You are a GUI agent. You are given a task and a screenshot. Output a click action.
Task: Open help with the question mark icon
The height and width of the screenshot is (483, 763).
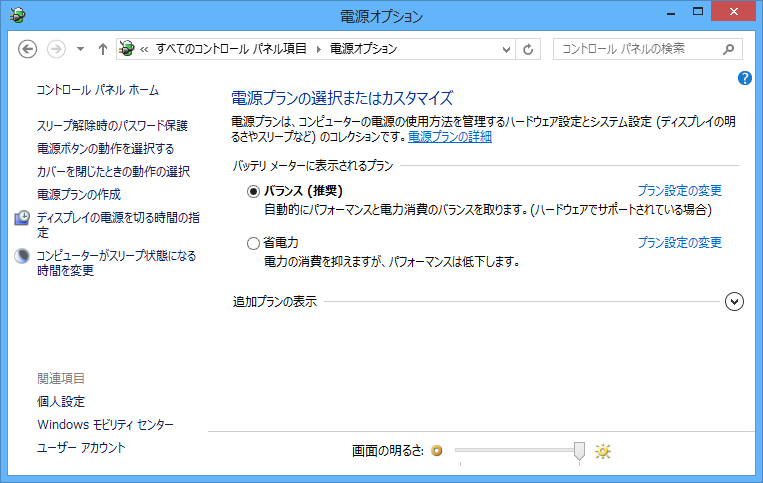click(745, 78)
